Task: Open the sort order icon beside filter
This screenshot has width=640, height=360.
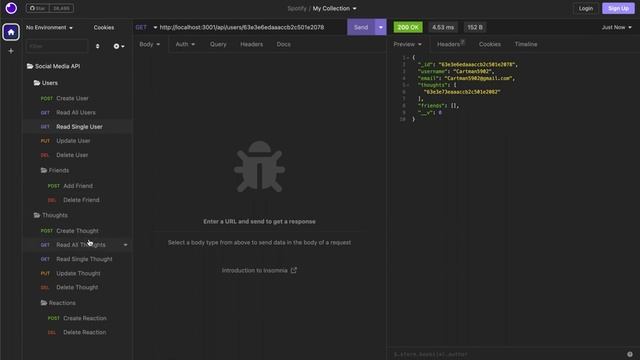Action: tap(98, 46)
